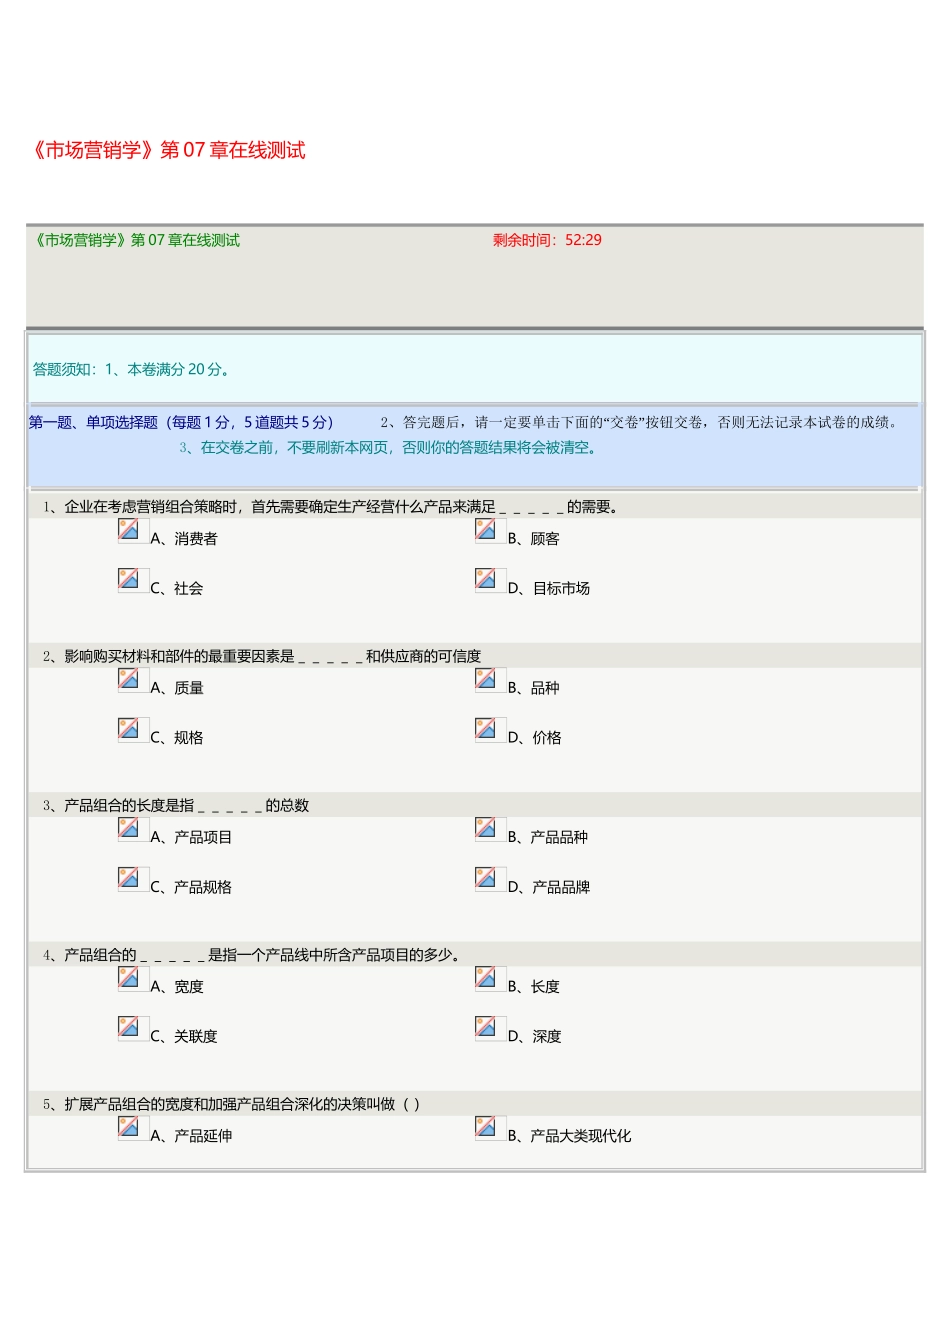Click question 1 text about 营销组合策略
The width and height of the screenshot is (950, 1344).
[x=333, y=507]
